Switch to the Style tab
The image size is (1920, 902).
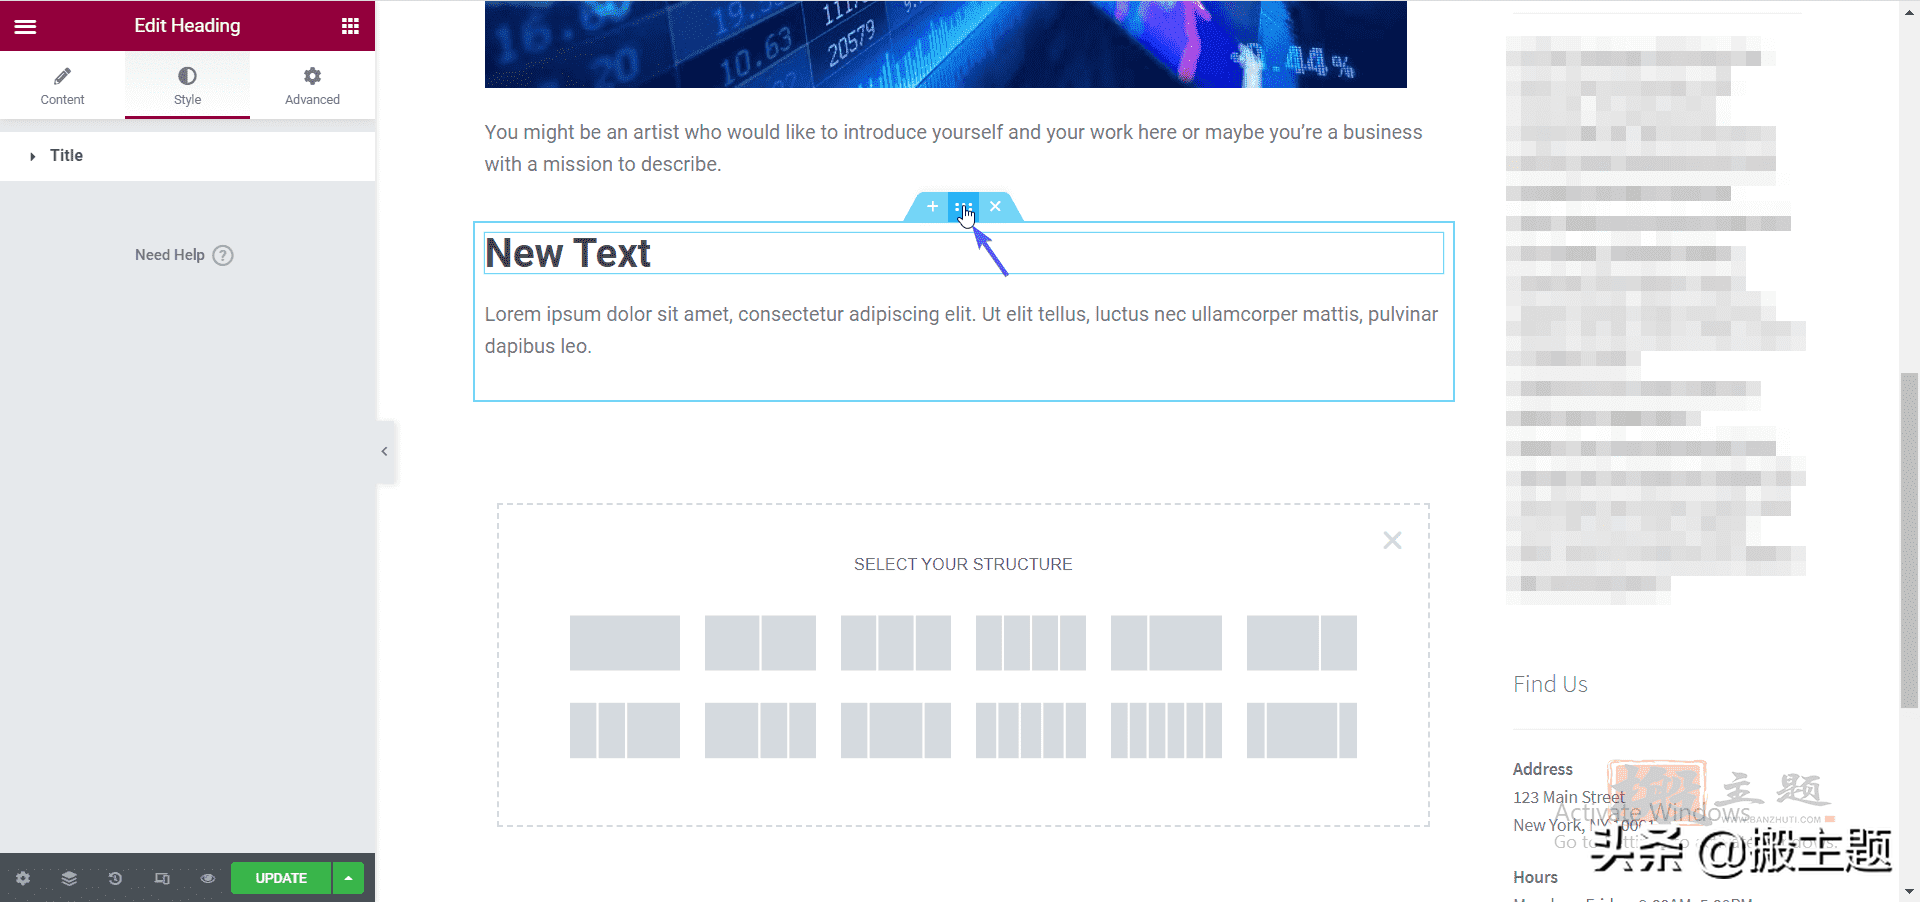coord(187,86)
